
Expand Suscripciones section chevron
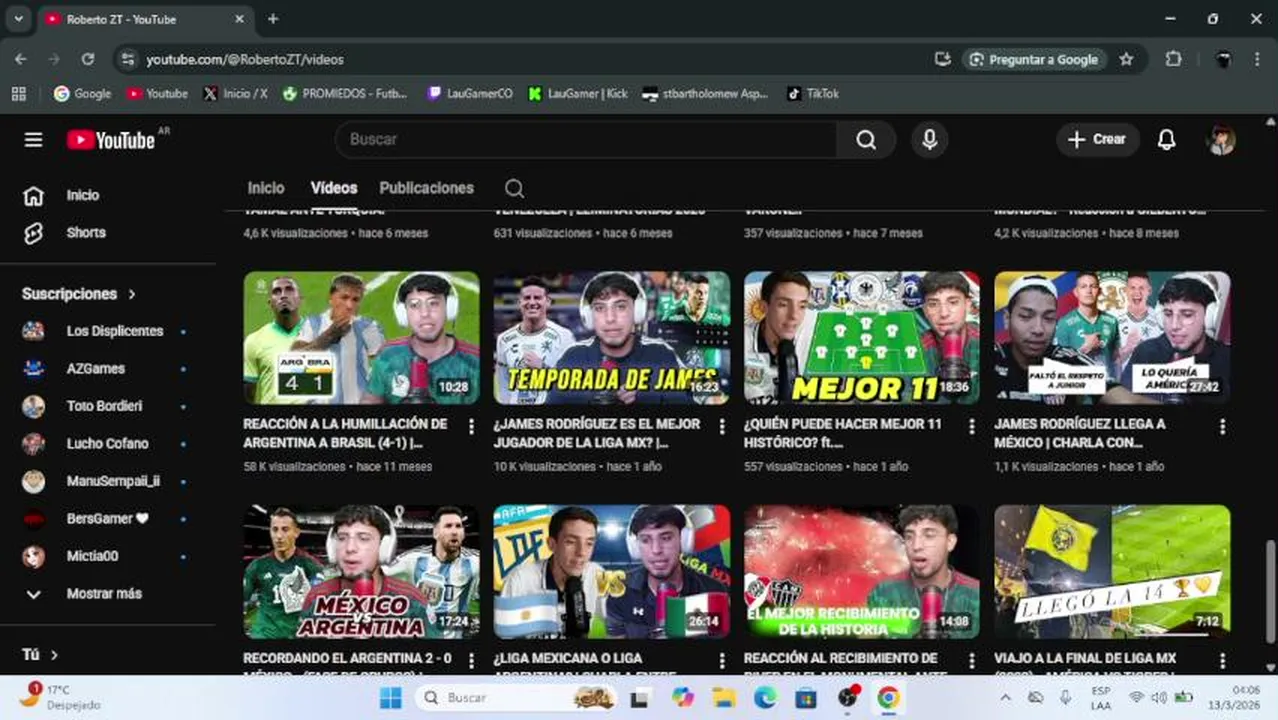click(x=132, y=294)
